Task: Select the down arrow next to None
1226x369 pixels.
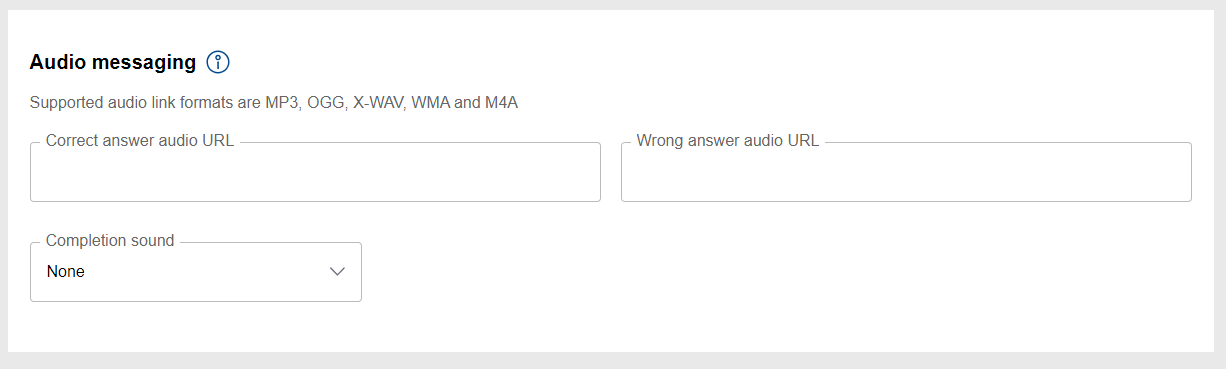Action: pos(338,272)
